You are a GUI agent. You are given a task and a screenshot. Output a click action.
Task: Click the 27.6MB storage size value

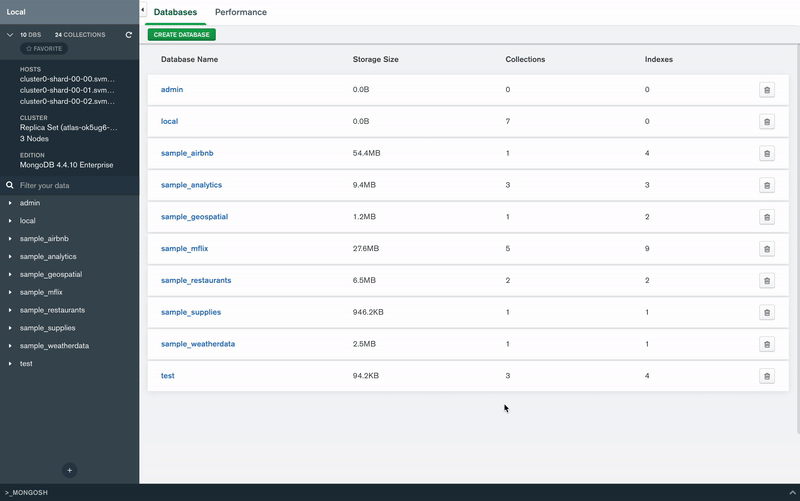click(x=366, y=248)
